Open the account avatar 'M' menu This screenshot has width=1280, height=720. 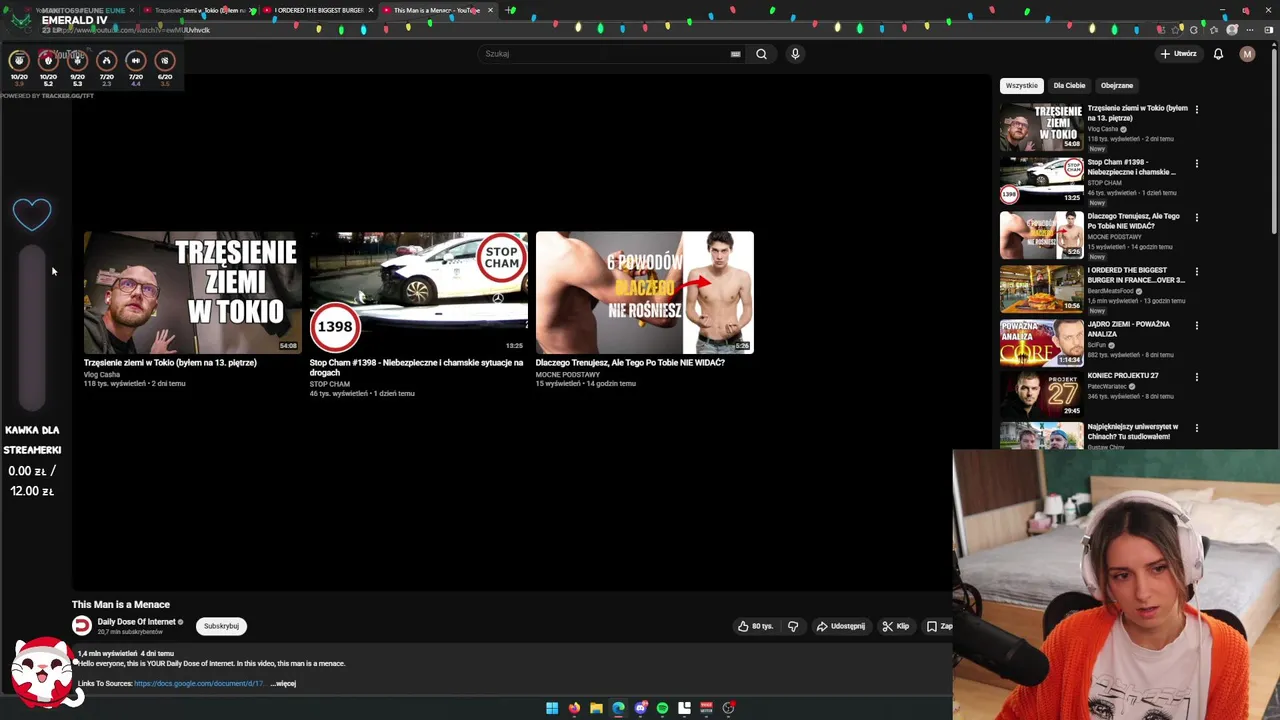tap(1247, 54)
